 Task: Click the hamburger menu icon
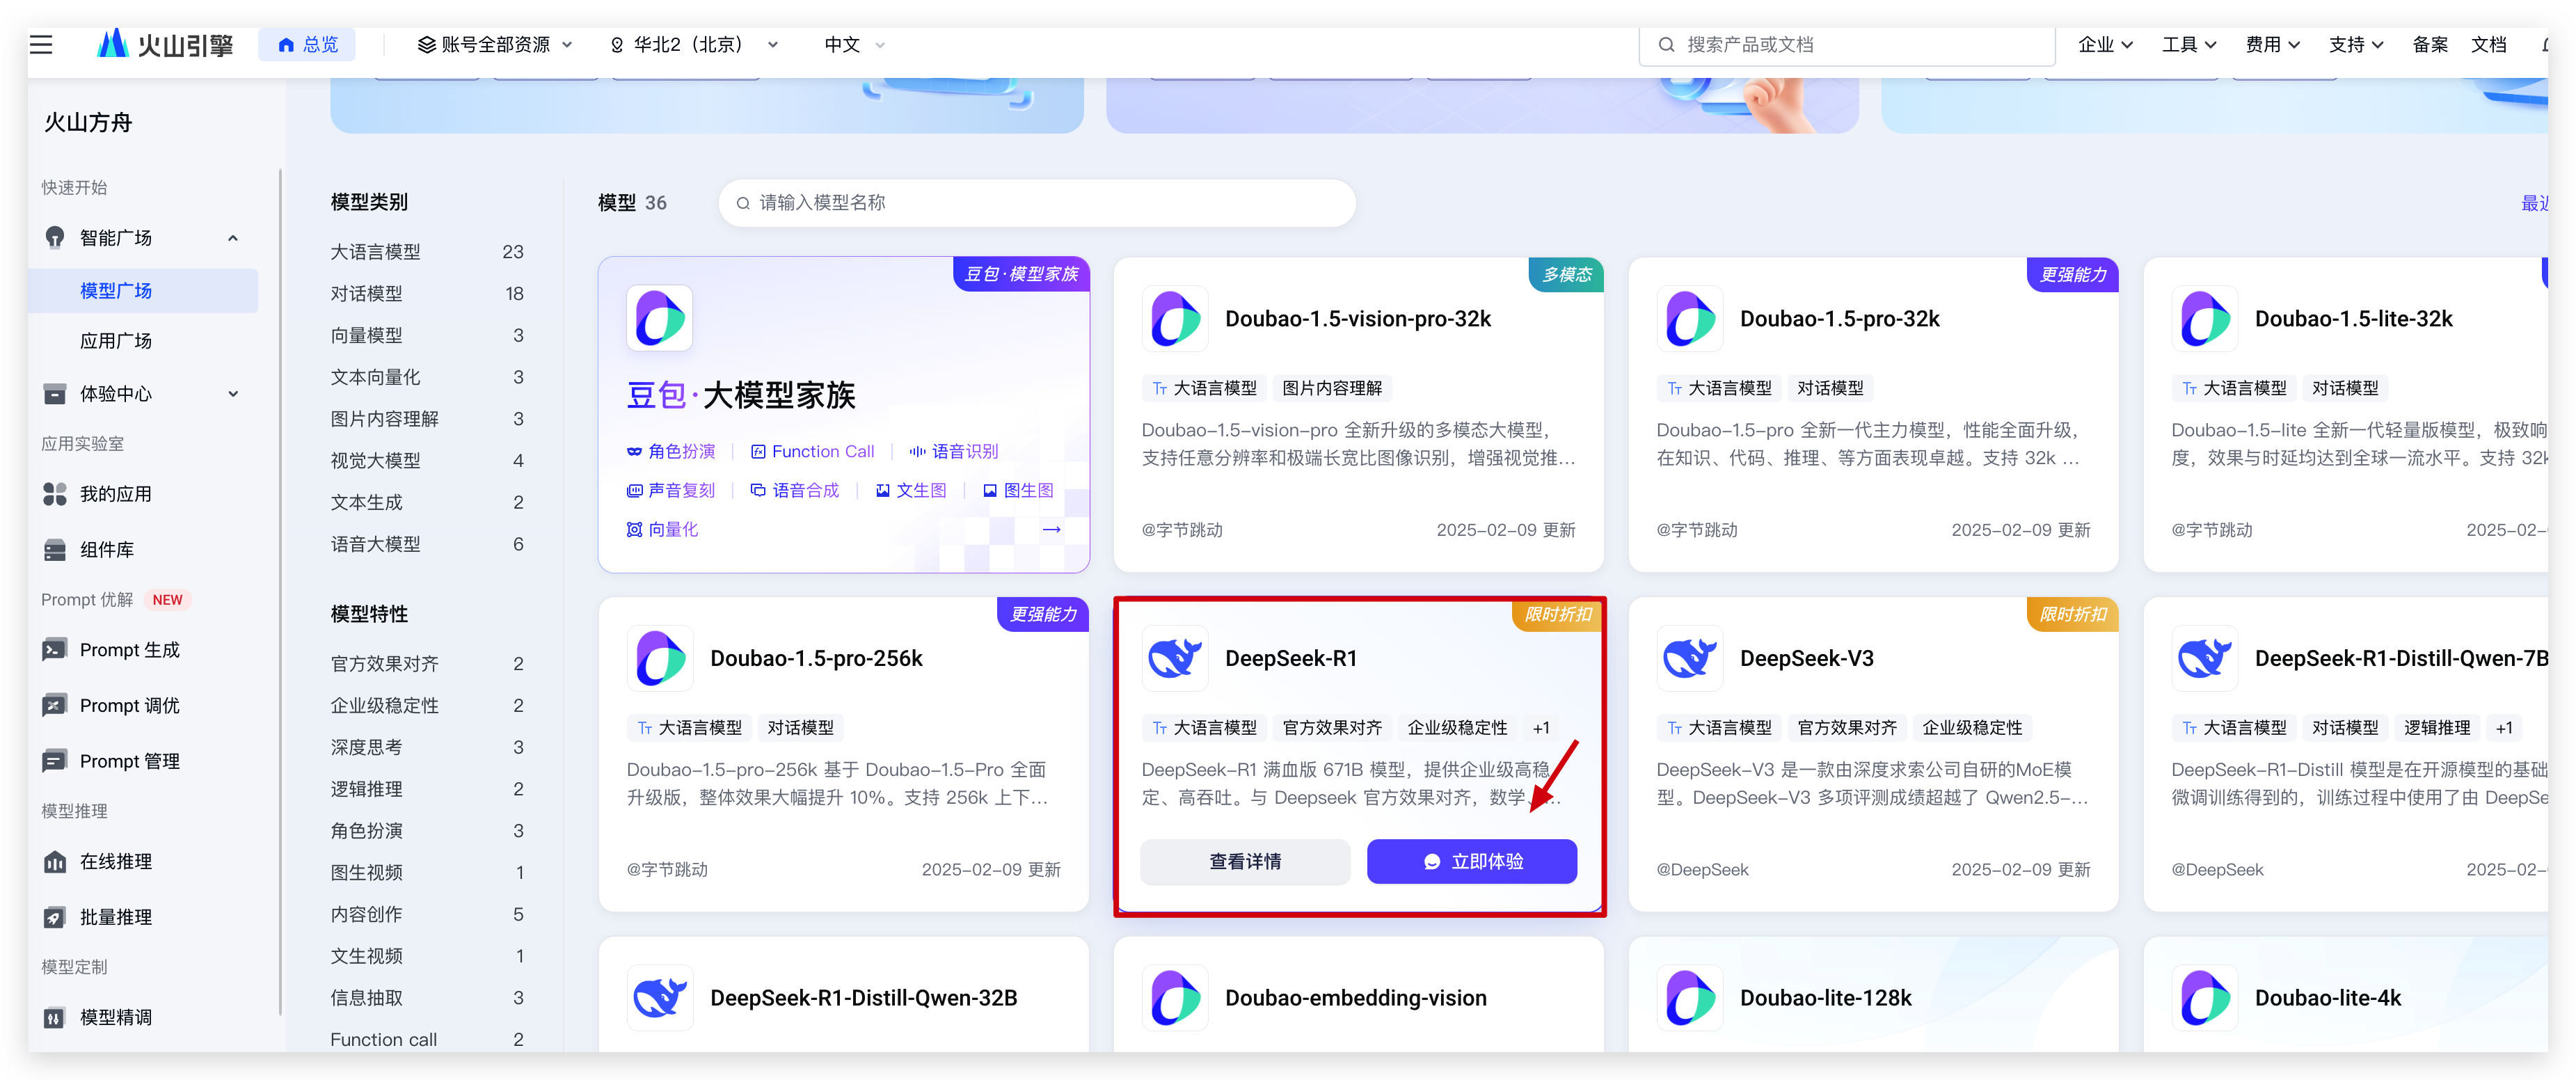coord(41,44)
